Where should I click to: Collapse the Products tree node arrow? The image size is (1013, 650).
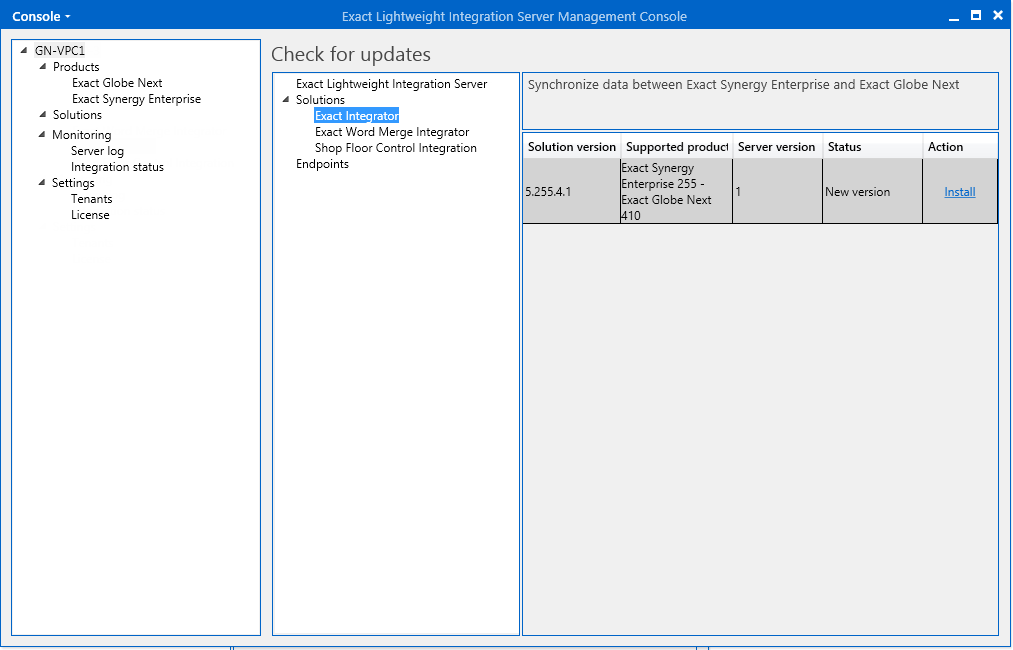pyautogui.click(x=43, y=66)
